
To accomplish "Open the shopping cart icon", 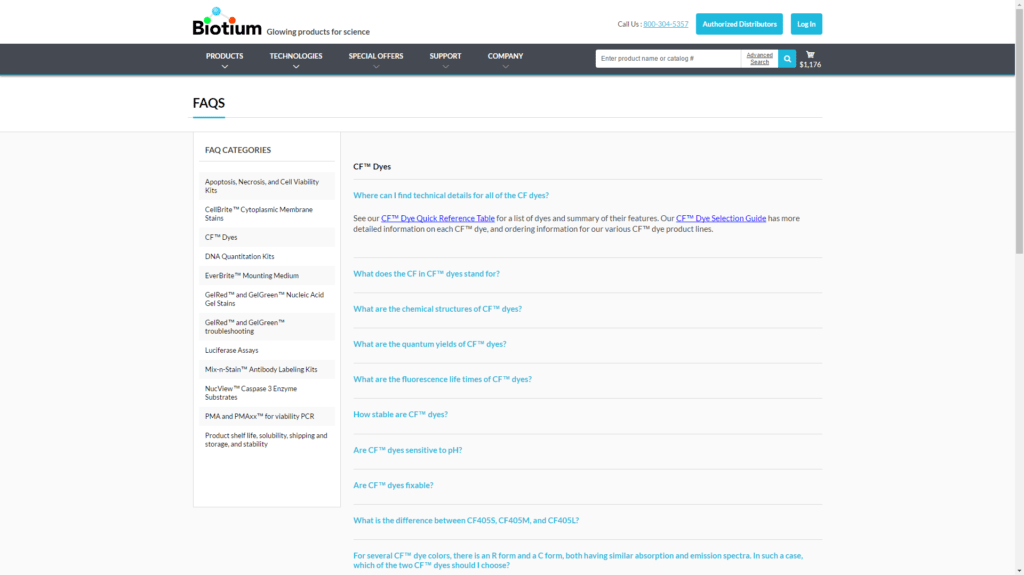I will point(810,55).
